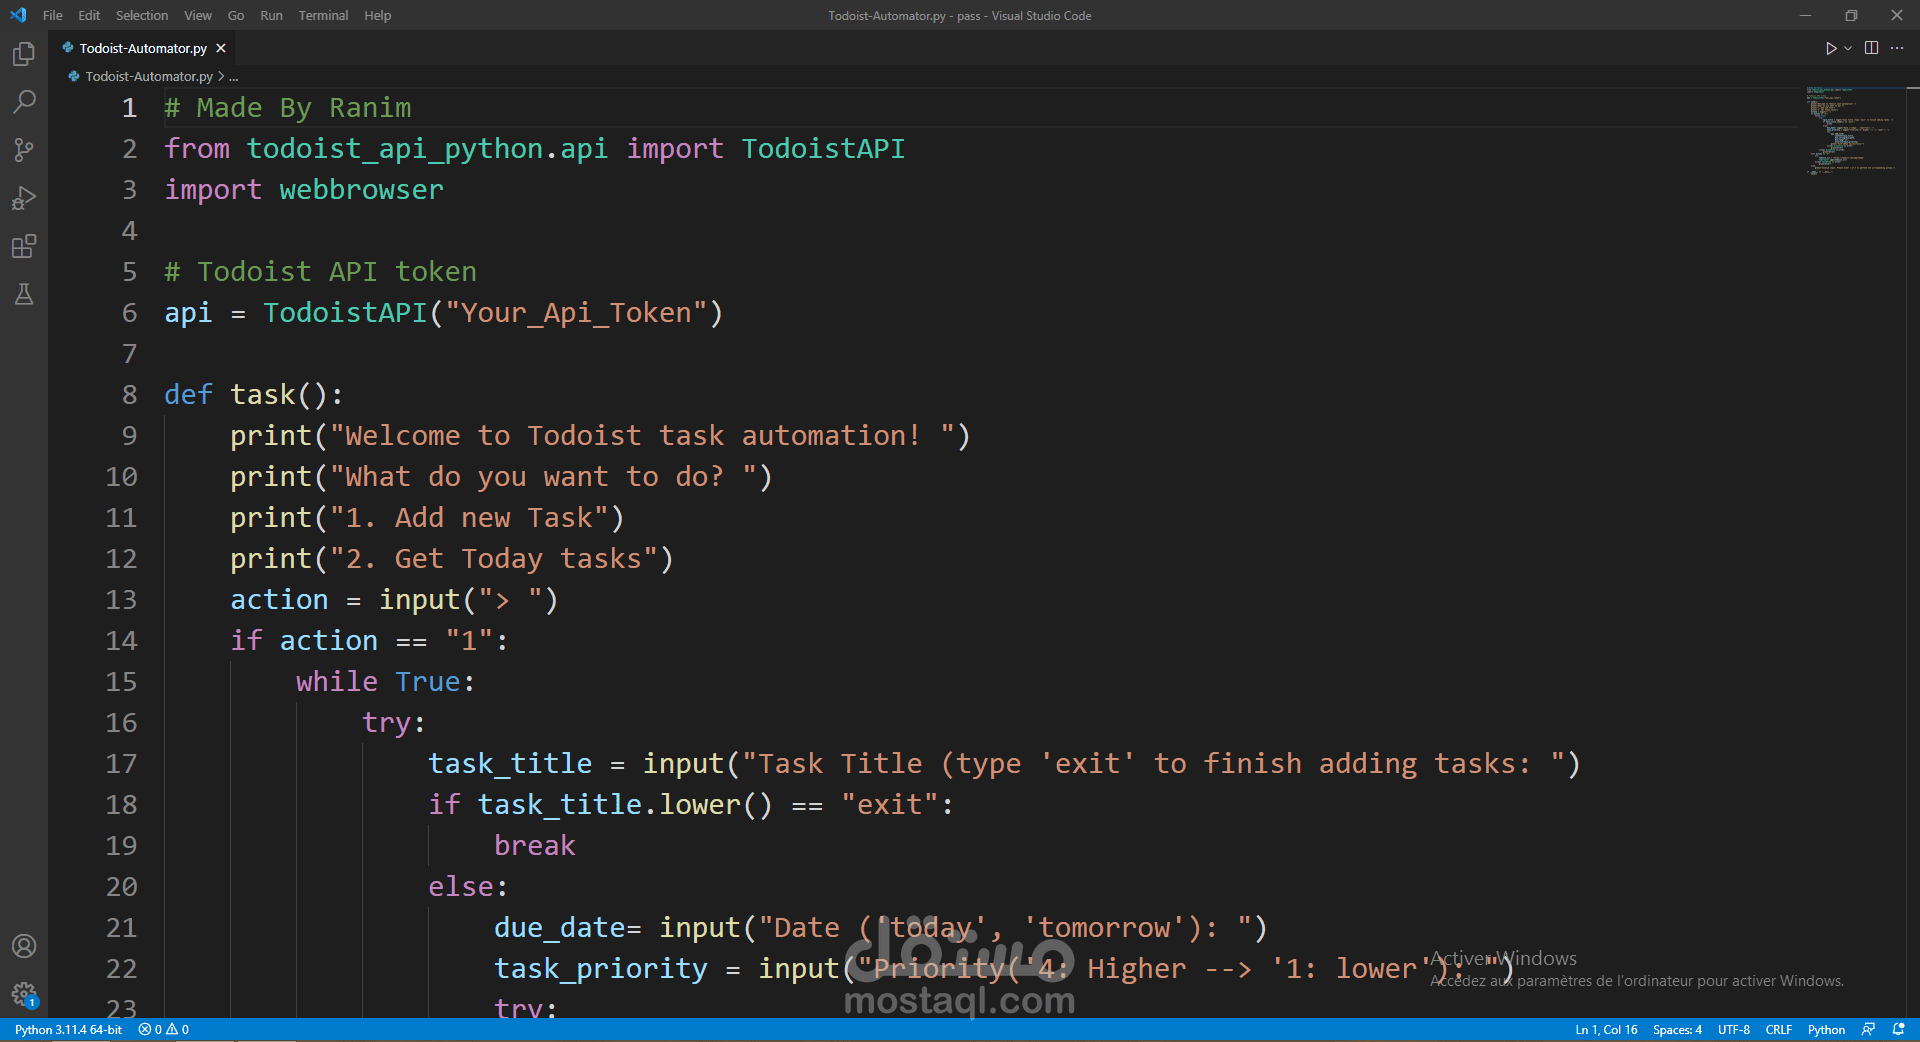Image resolution: width=1920 pixels, height=1042 pixels.
Task: Click '# Todoist API token' comment
Action: coord(321,272)
